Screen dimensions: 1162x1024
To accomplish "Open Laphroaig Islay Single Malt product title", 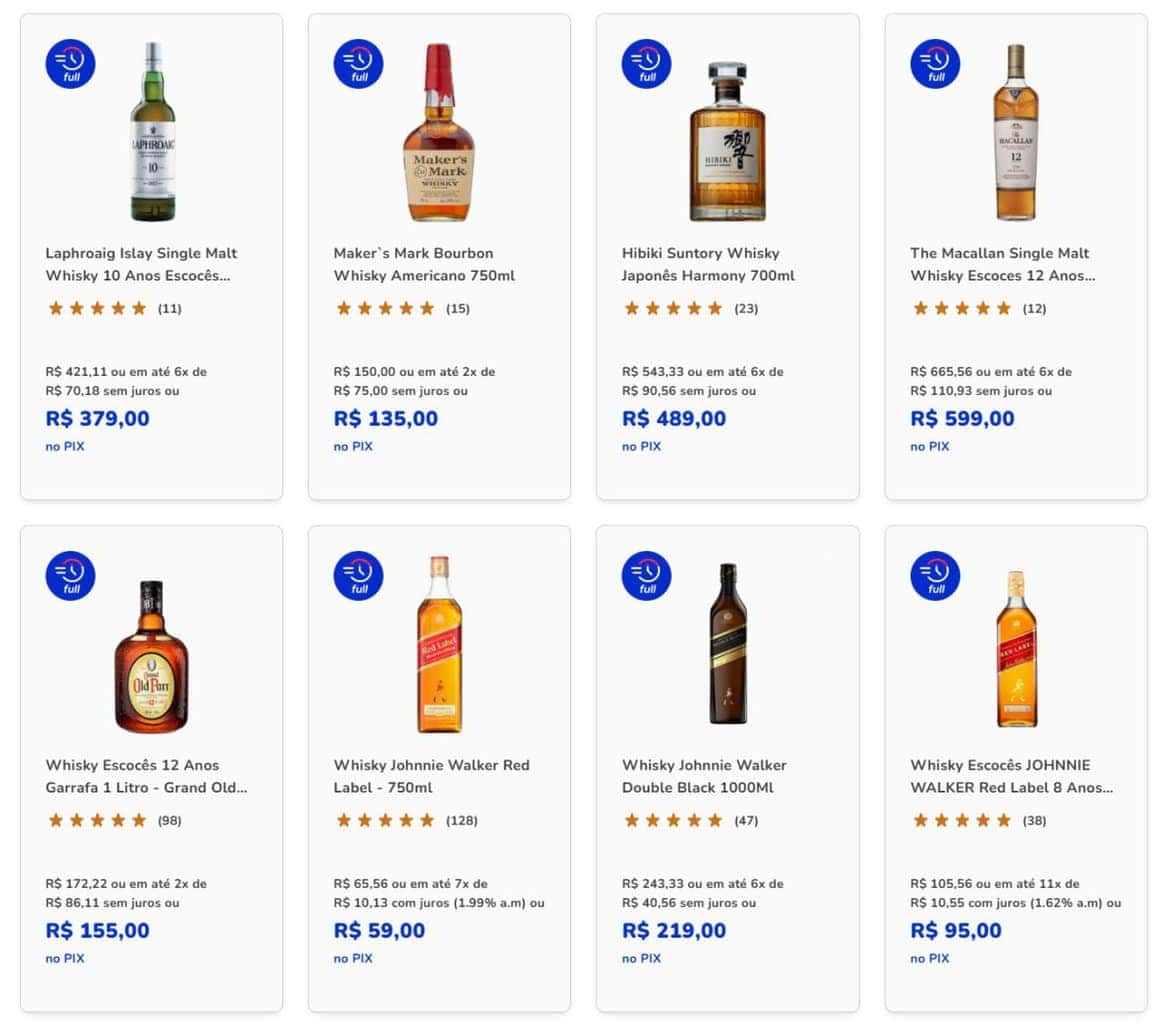I will pyautogui.click(x=141, y=264).
